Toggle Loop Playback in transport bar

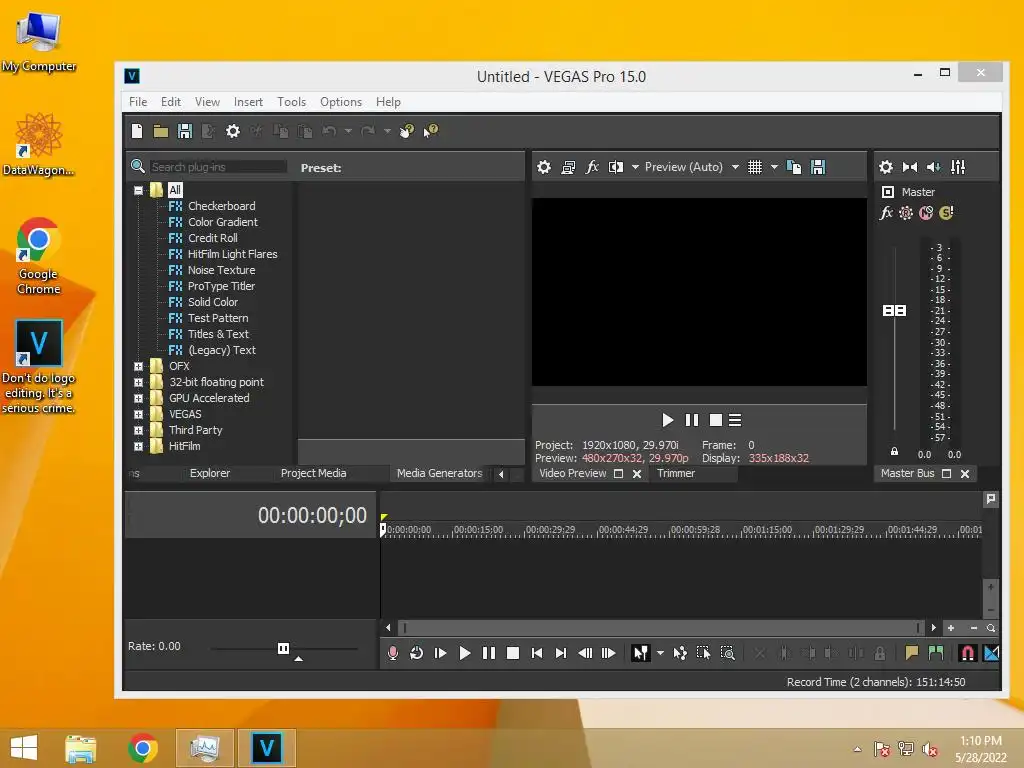point(416,653)
